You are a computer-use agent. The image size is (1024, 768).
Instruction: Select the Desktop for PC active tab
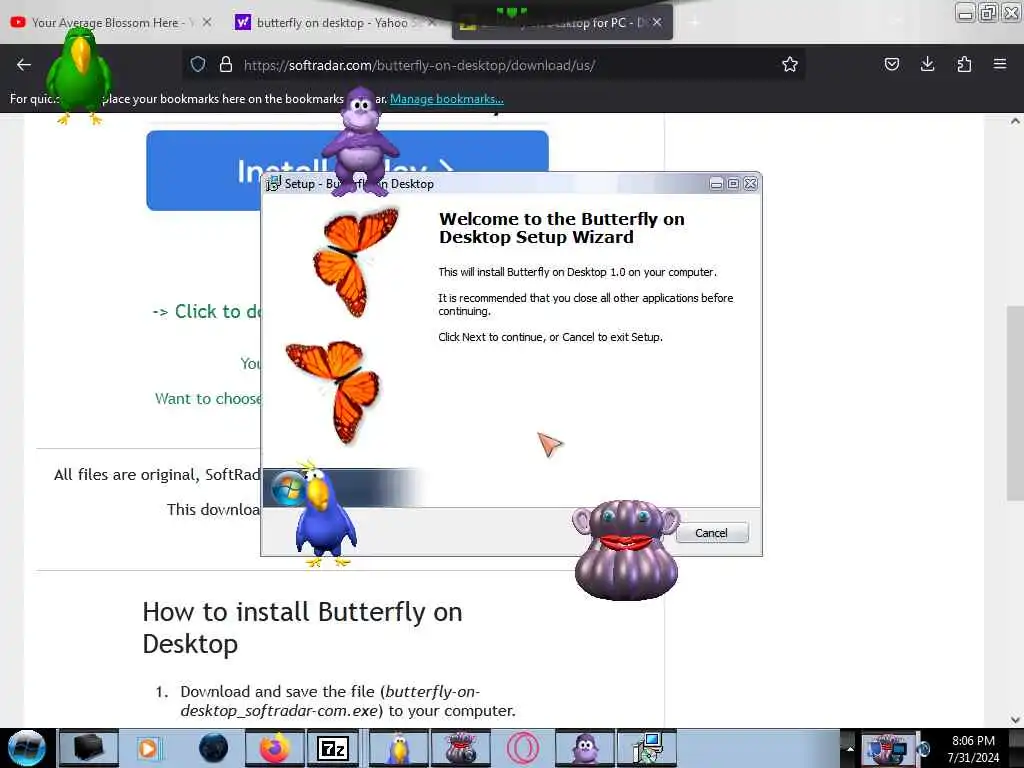coord(562,22)
